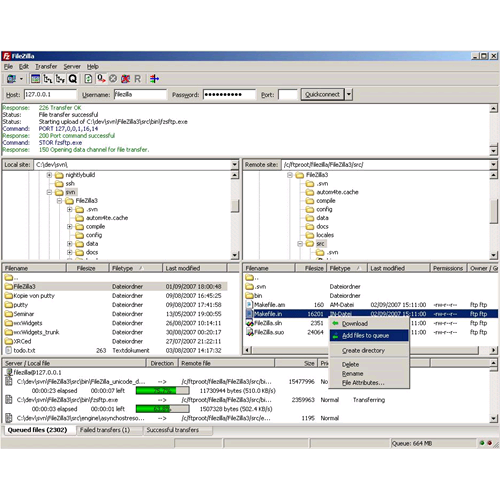The height and width of the screenshot is (500, 500).
Task: Select the ssh folder in local tree
Action: point(70,184)
